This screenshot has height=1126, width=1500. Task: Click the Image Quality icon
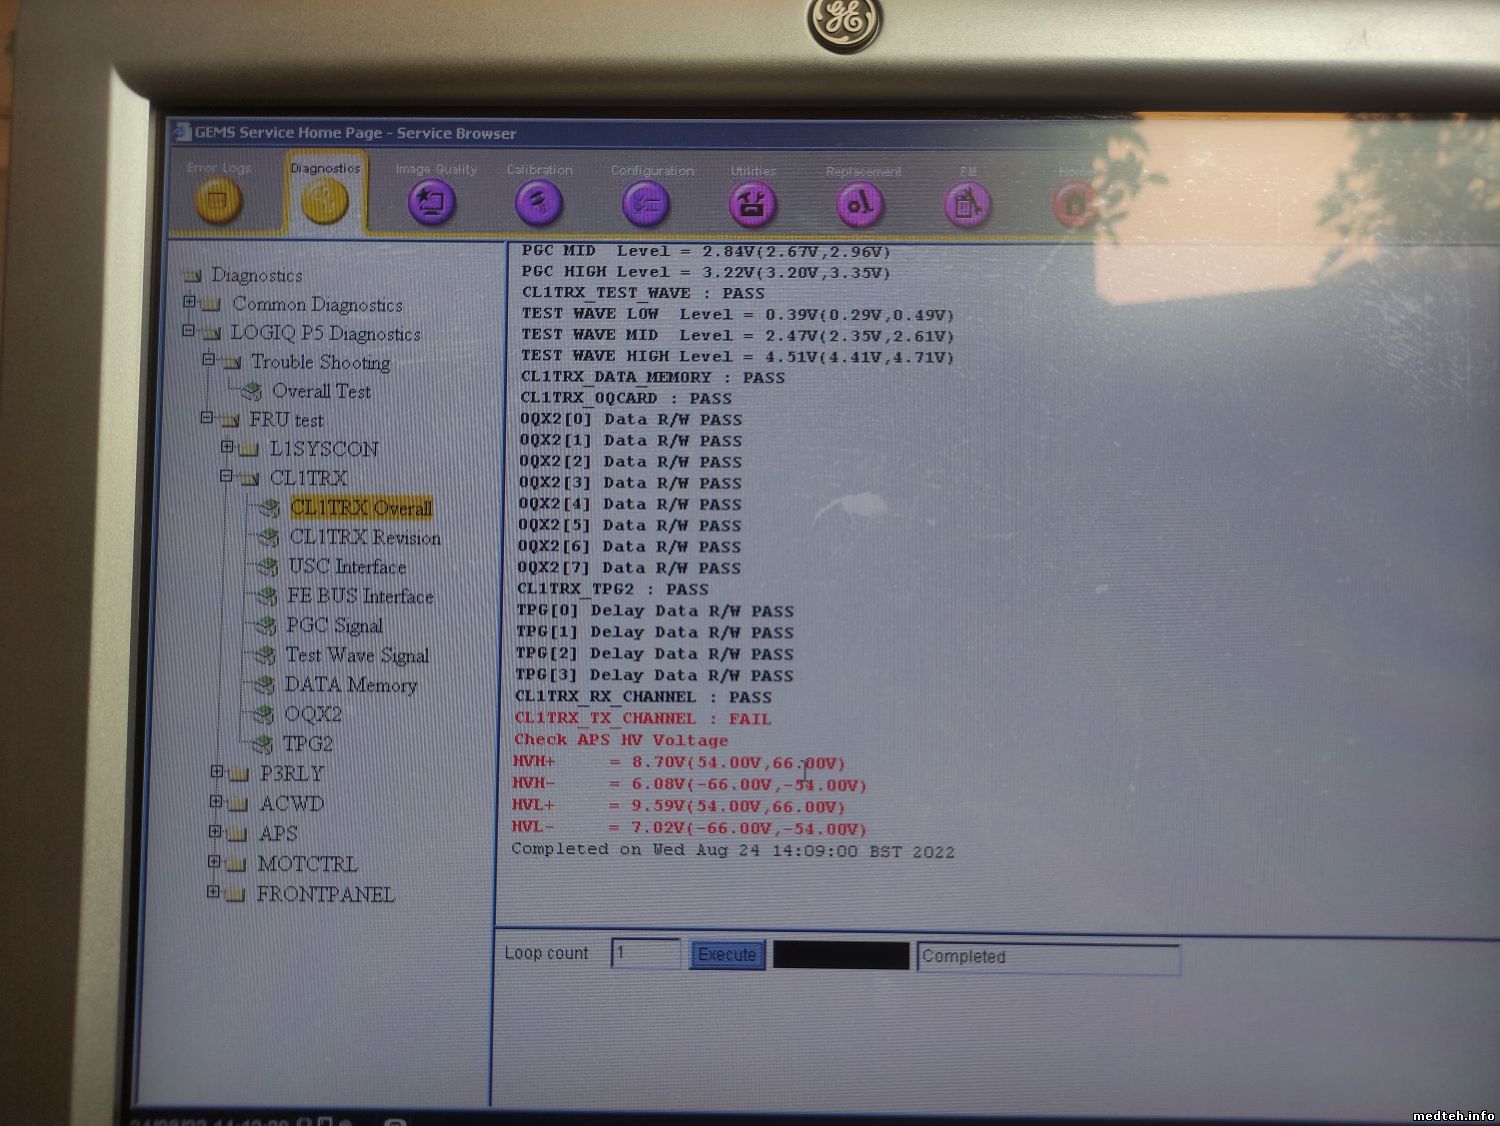[x=432, y=203]
